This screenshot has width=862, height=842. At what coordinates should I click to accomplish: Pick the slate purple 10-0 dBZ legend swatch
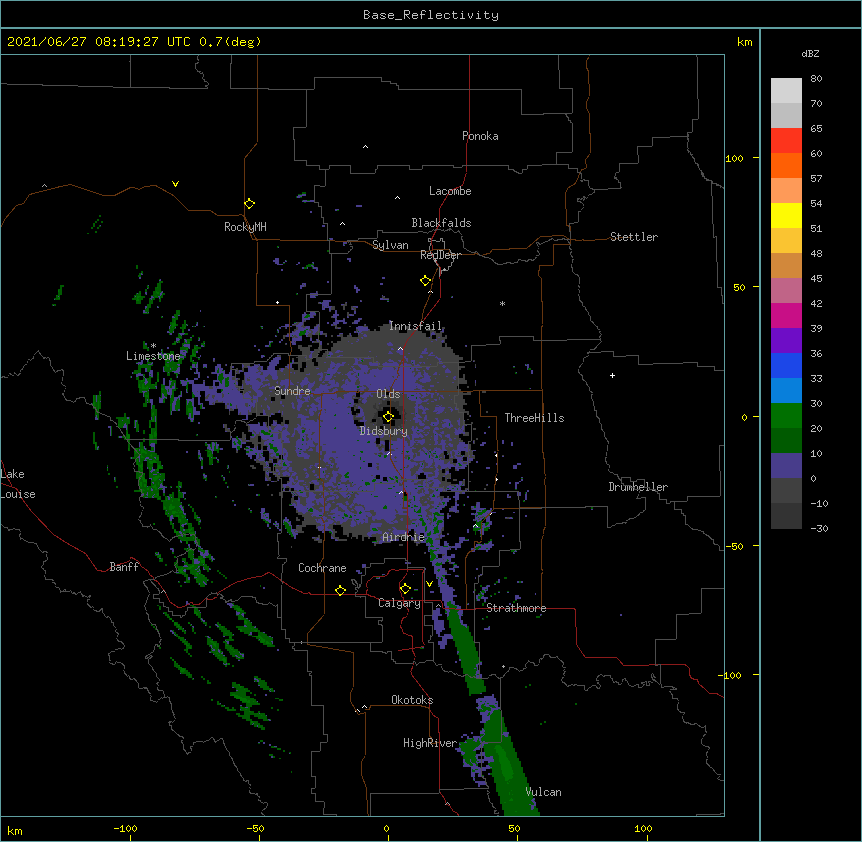[786, 466]
